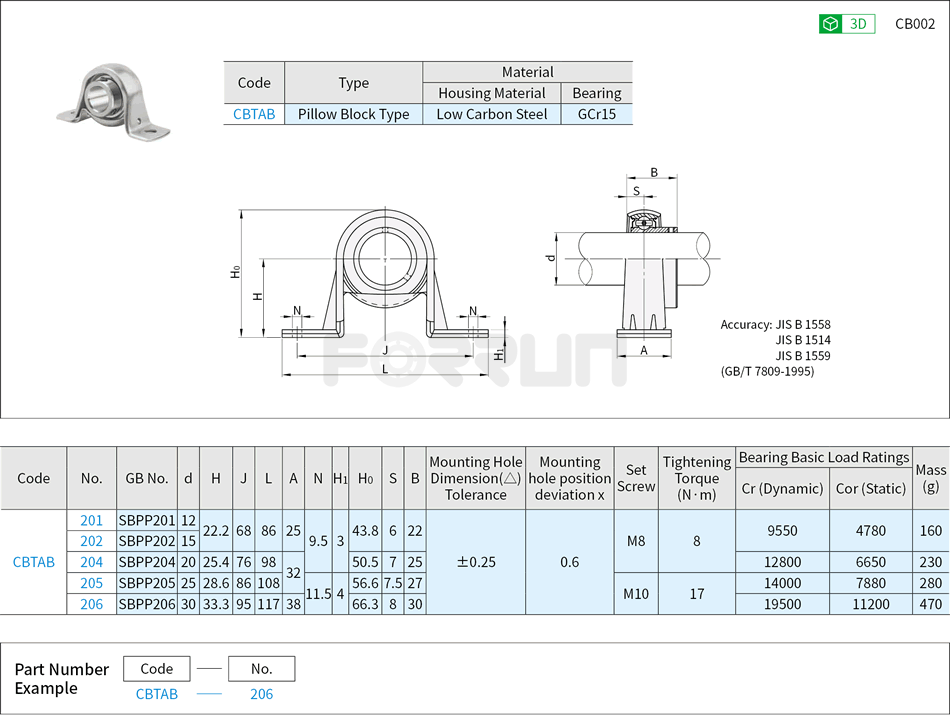Image resolution: width=950 pixels, height=719 pixels.
Task: Click the 3D view button label
Action: (858, 24)
